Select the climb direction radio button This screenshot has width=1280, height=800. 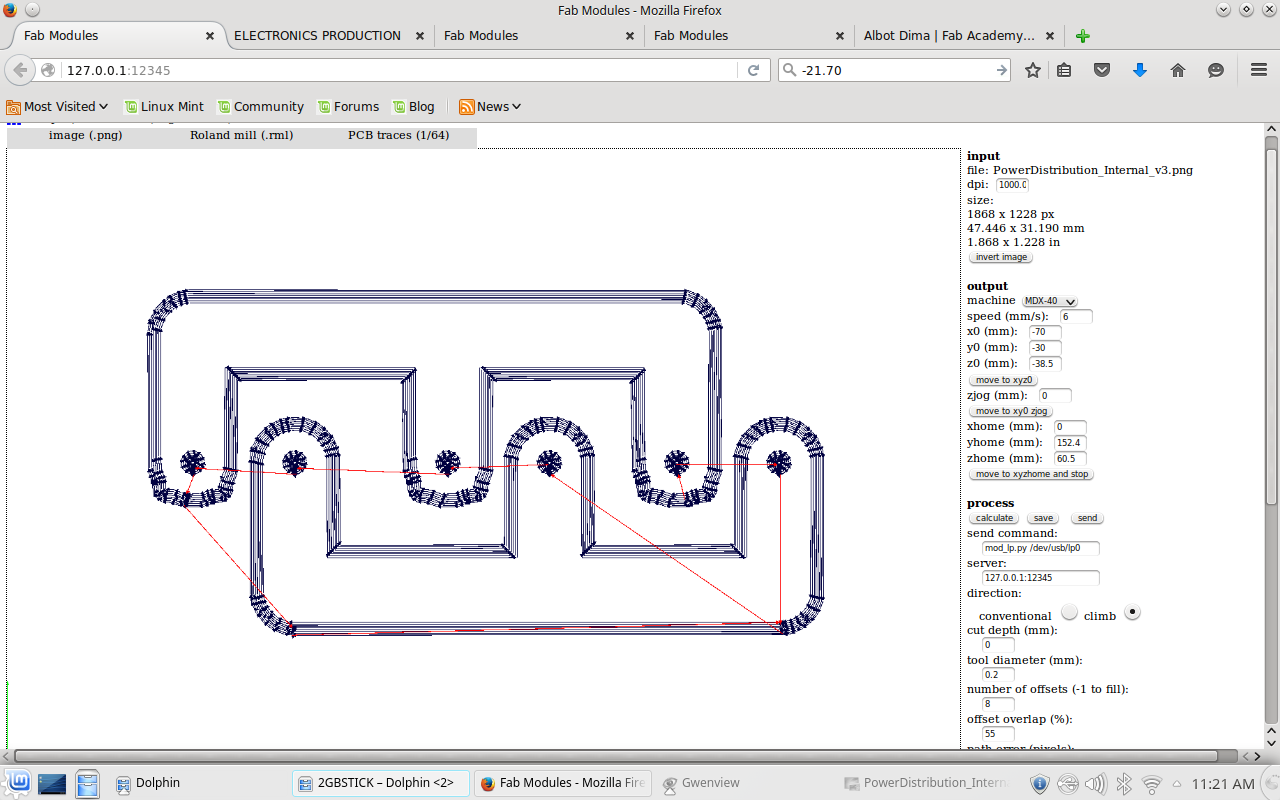click(x=1132, y=612)
